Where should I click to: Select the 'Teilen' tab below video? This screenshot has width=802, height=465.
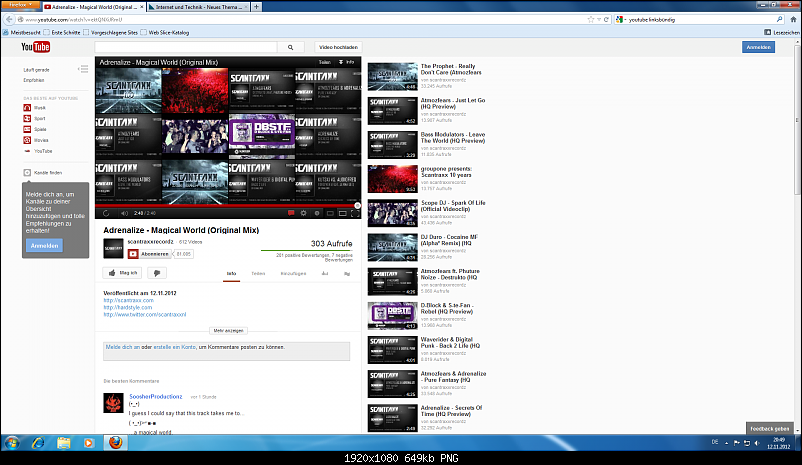point(258,272)
